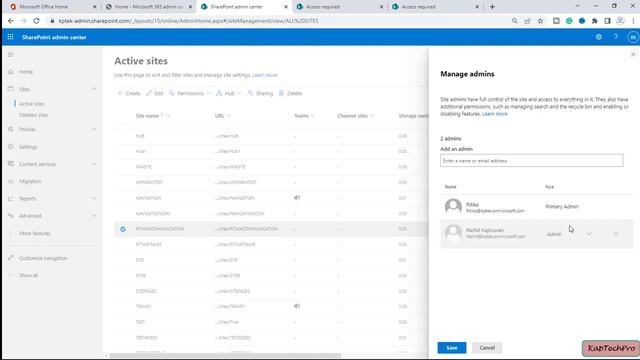This screenshot has width=640, height=360.
Task: Switch to Microsoft Office Home tab
Action: coord(52,7)
